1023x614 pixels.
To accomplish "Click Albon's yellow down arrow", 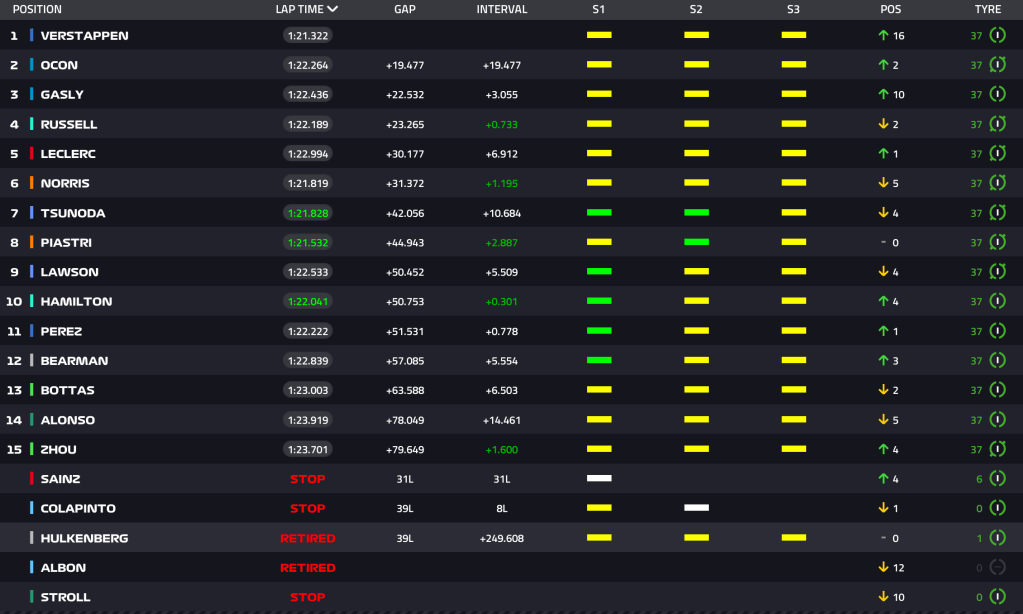I will (883, 567).
